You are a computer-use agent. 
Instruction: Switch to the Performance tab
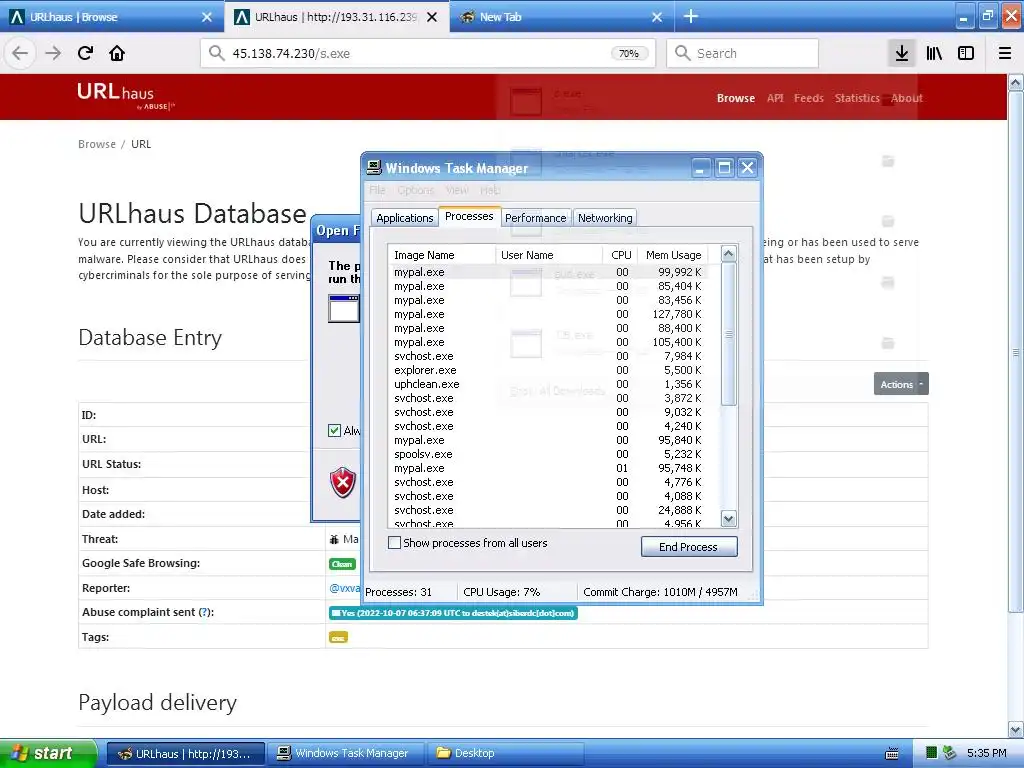[x=536, y=218]
